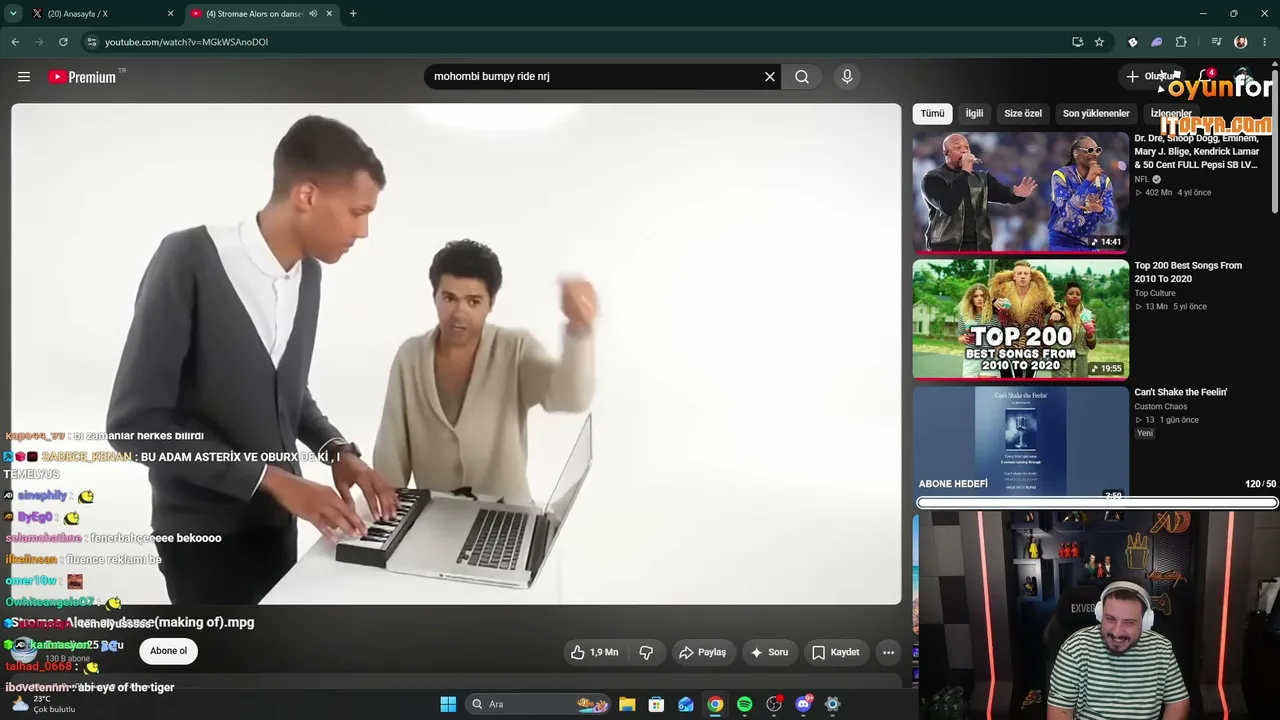
Task: Open File Explorer from the taskbar
Action: [627, 704]
